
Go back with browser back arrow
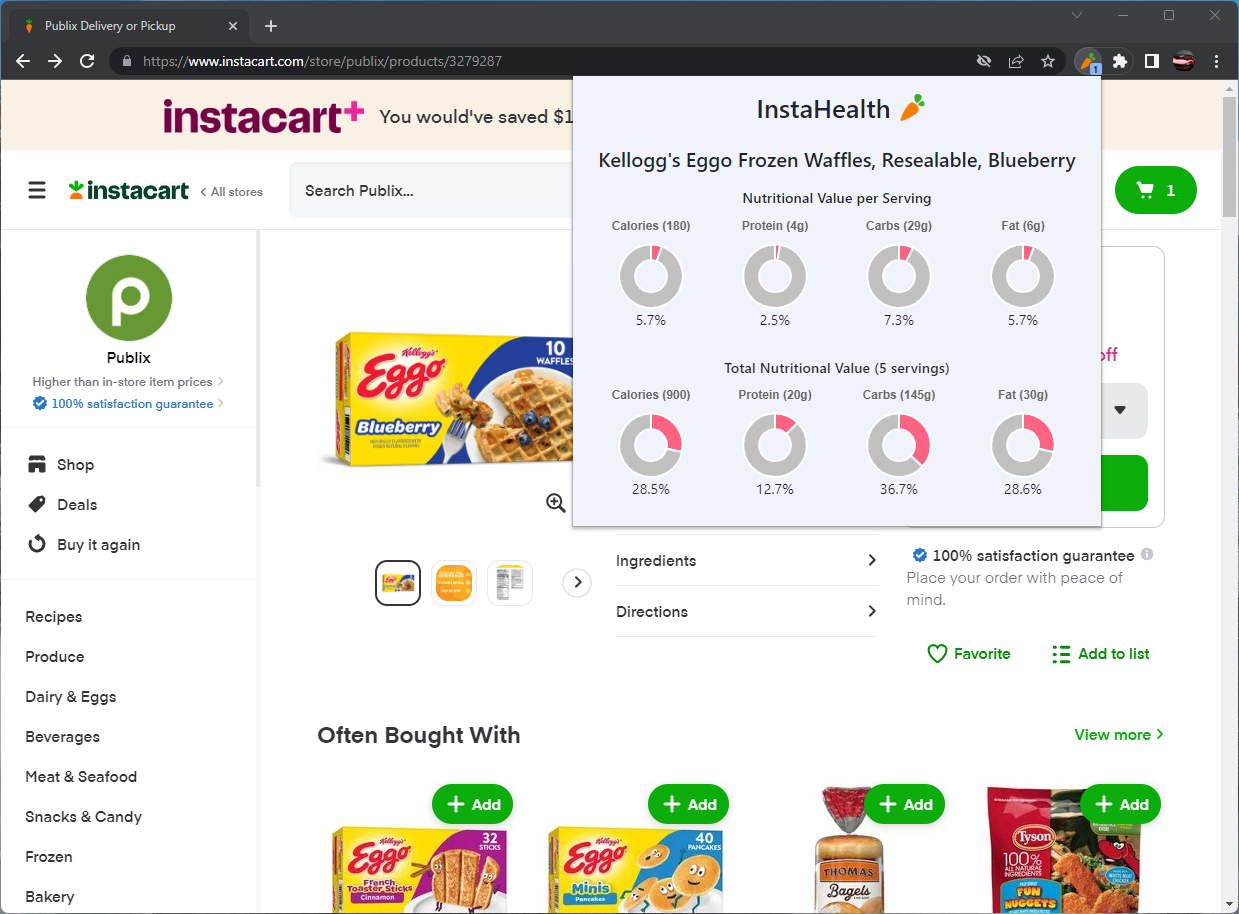pos(23,61)
